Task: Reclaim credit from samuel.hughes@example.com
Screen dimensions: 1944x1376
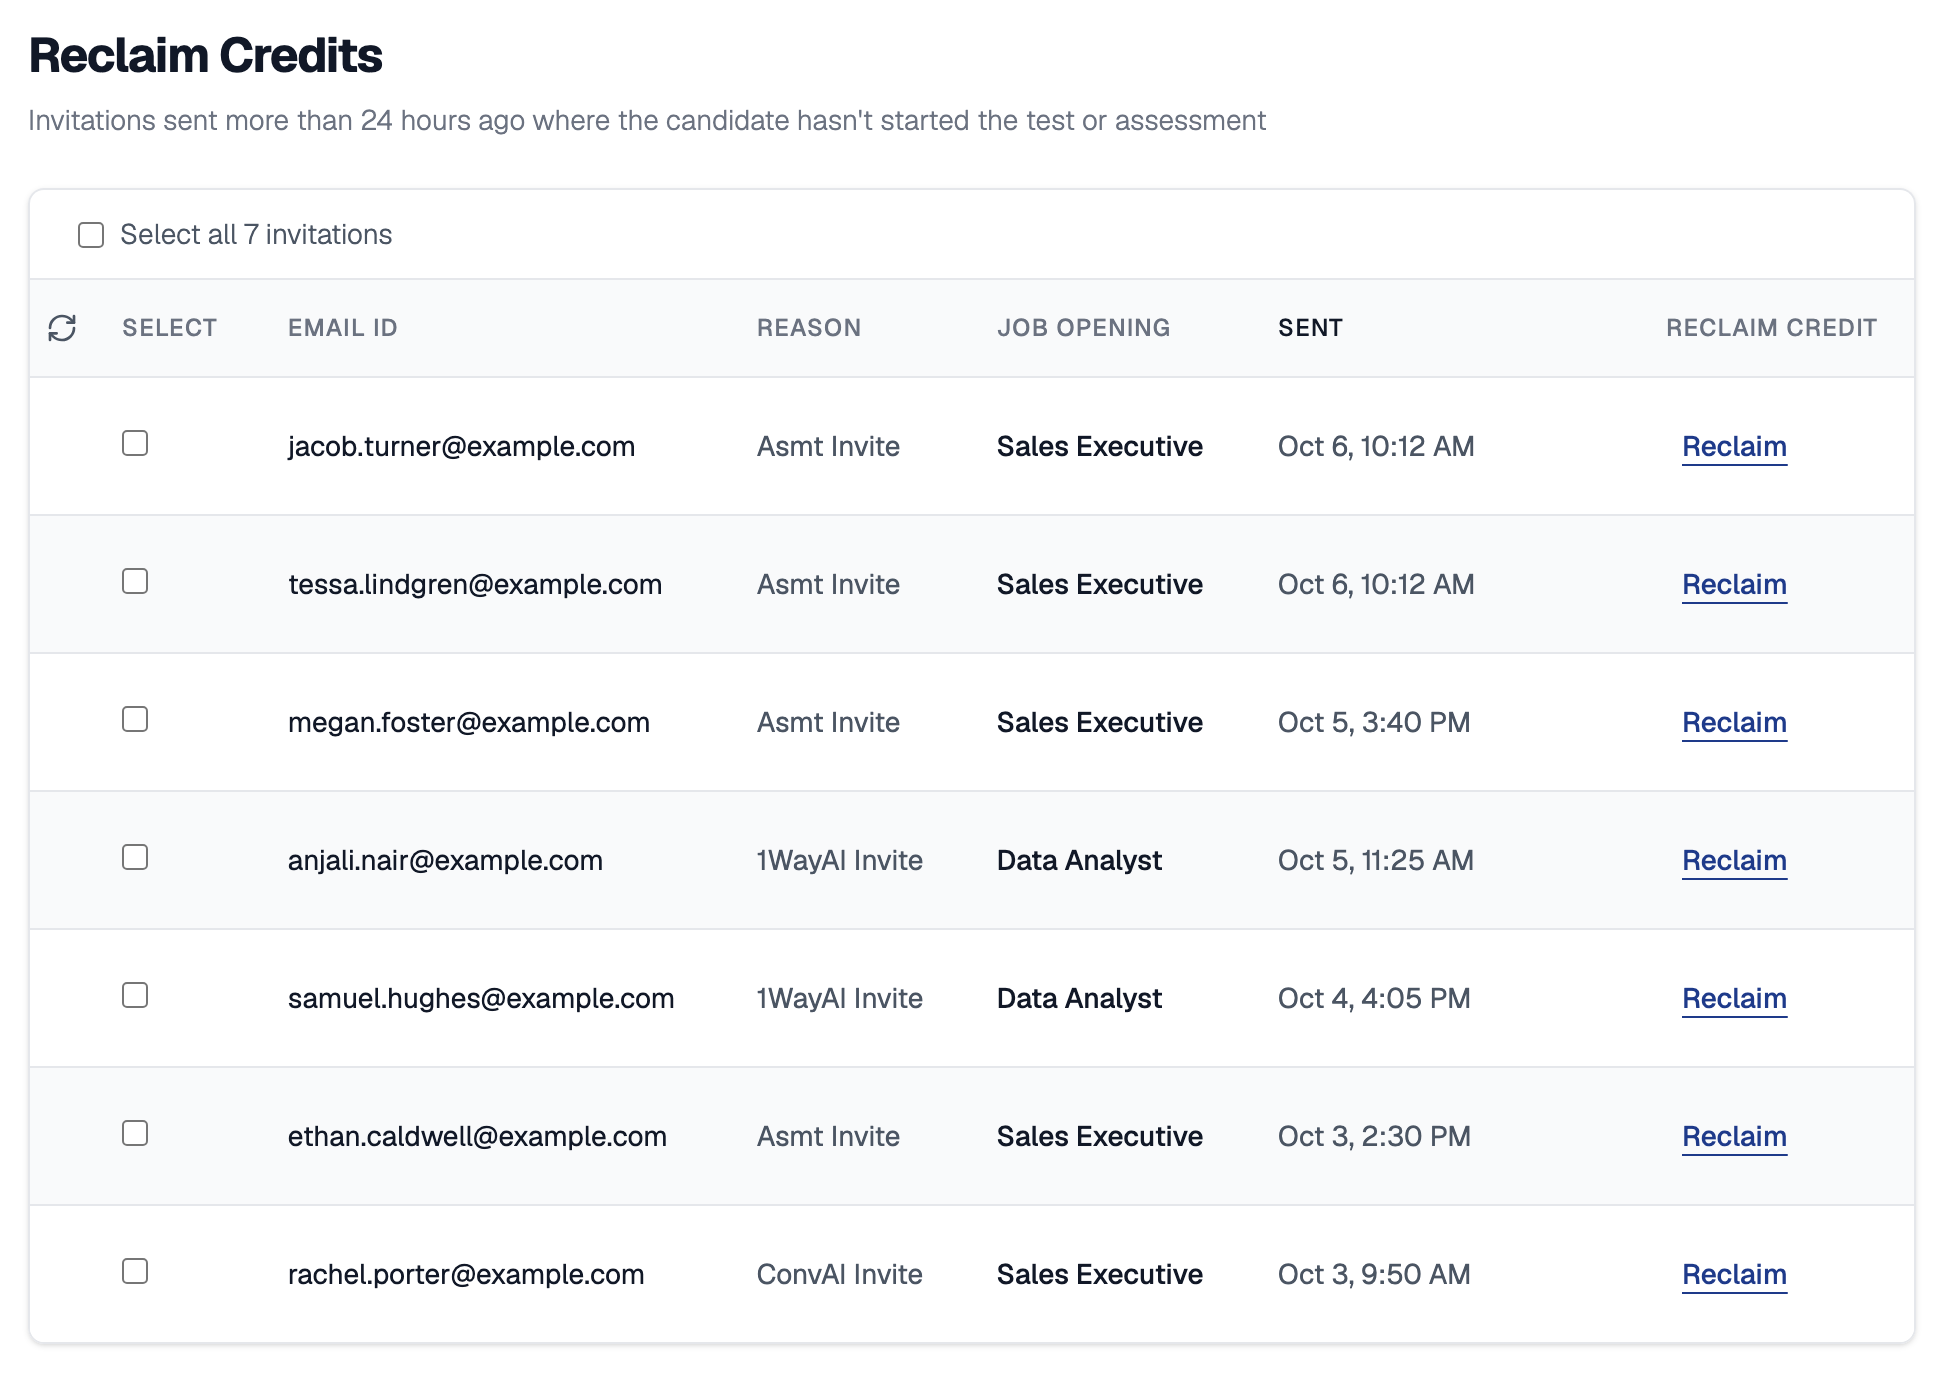Action: click(x=1734, y=998)
